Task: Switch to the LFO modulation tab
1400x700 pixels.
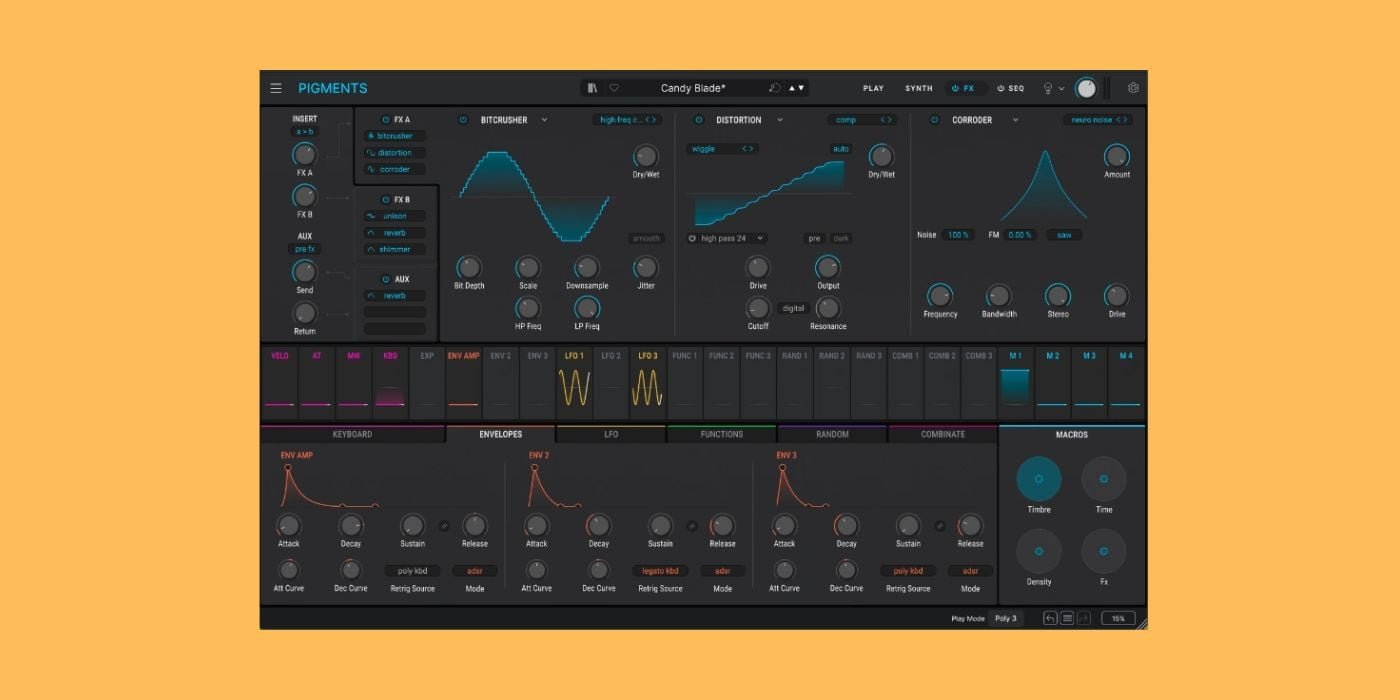Action: (x=610, y=434)
